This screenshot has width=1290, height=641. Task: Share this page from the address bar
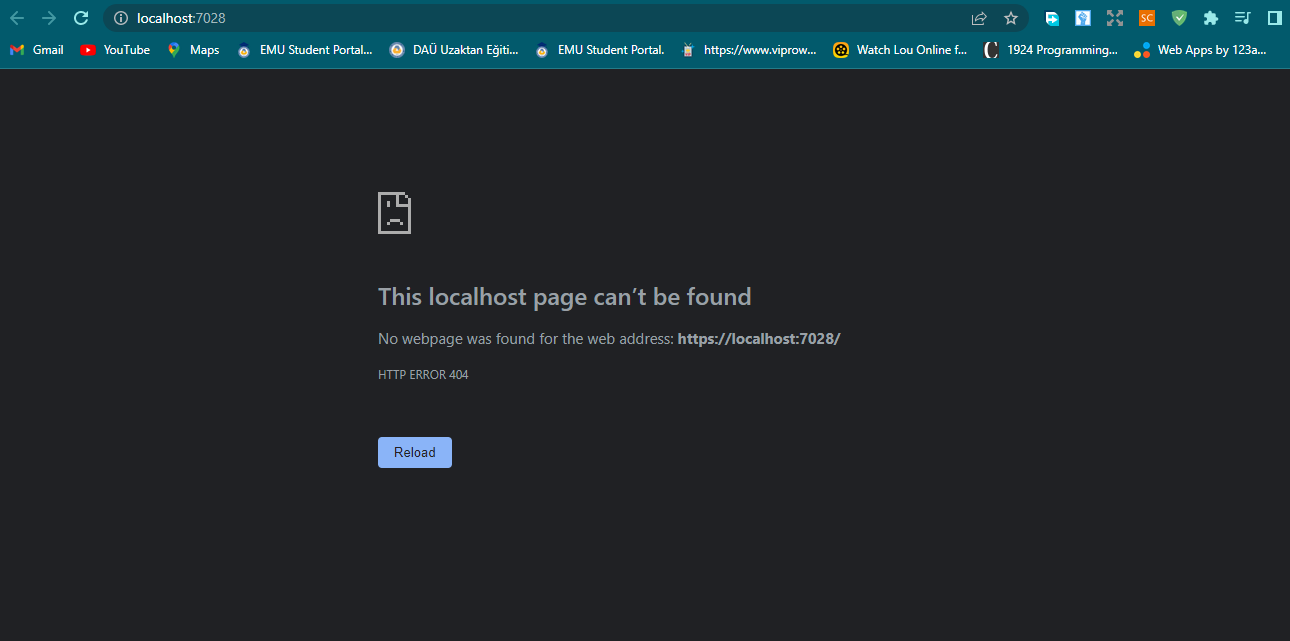(979, 18)
